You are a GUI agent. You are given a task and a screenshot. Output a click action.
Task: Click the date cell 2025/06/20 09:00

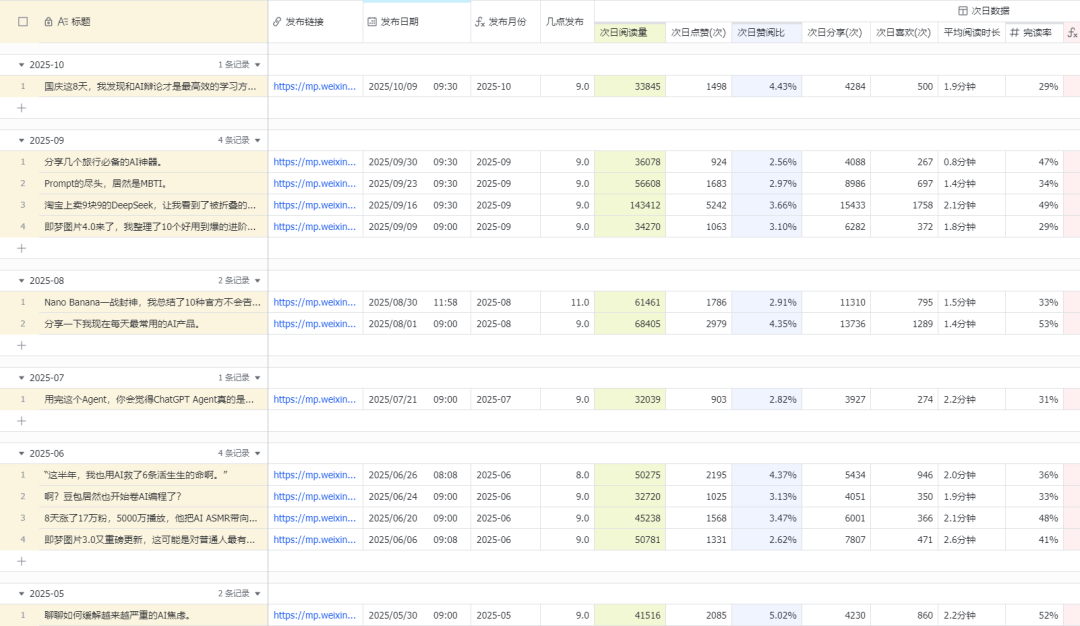click(x=417, y=519)
